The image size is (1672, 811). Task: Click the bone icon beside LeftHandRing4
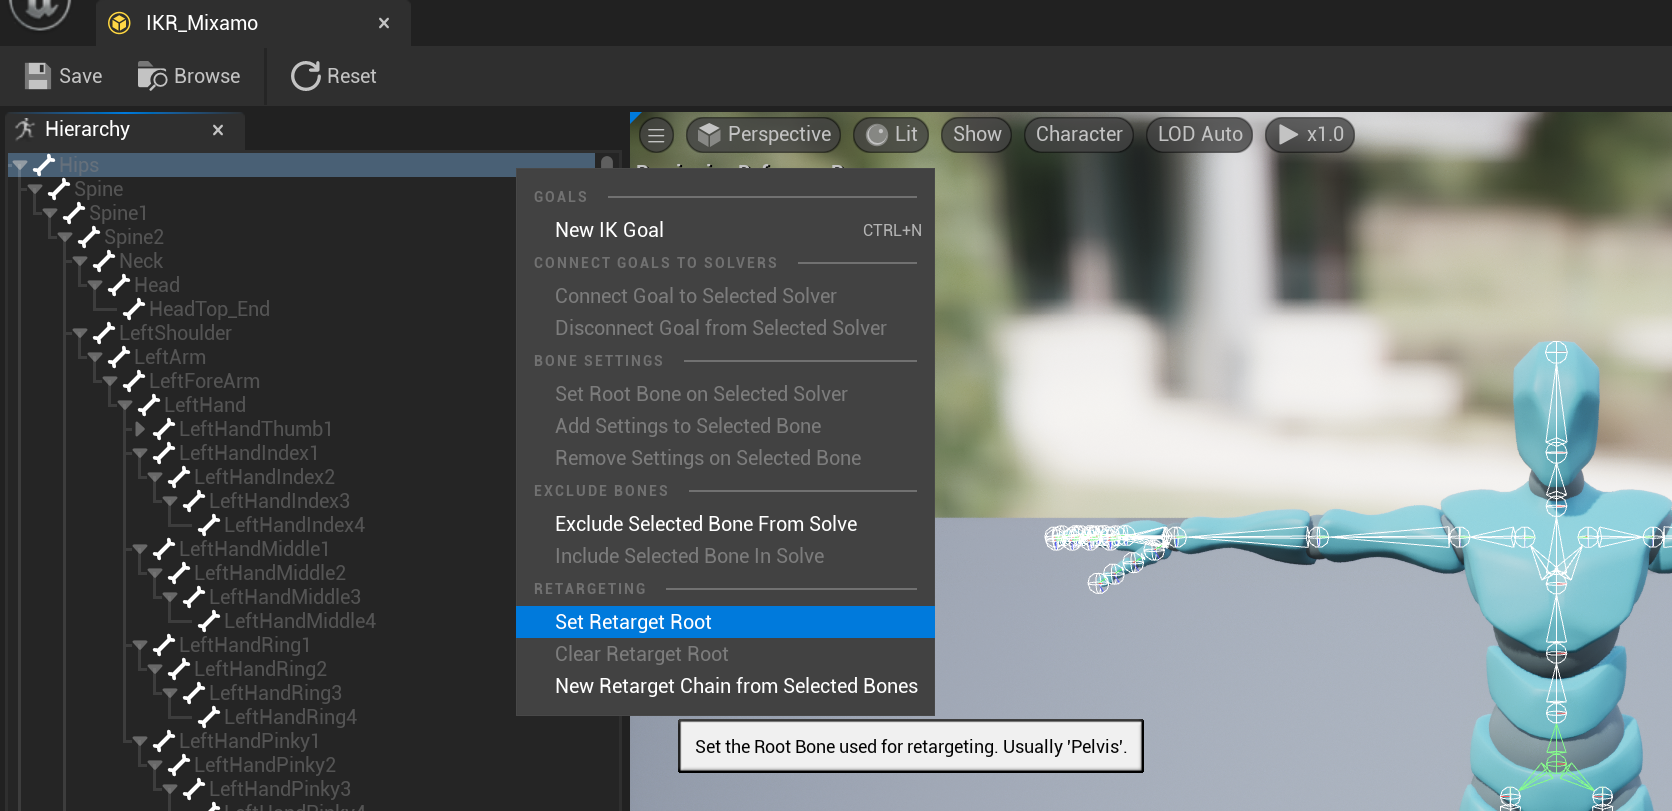tap(209, 717)
